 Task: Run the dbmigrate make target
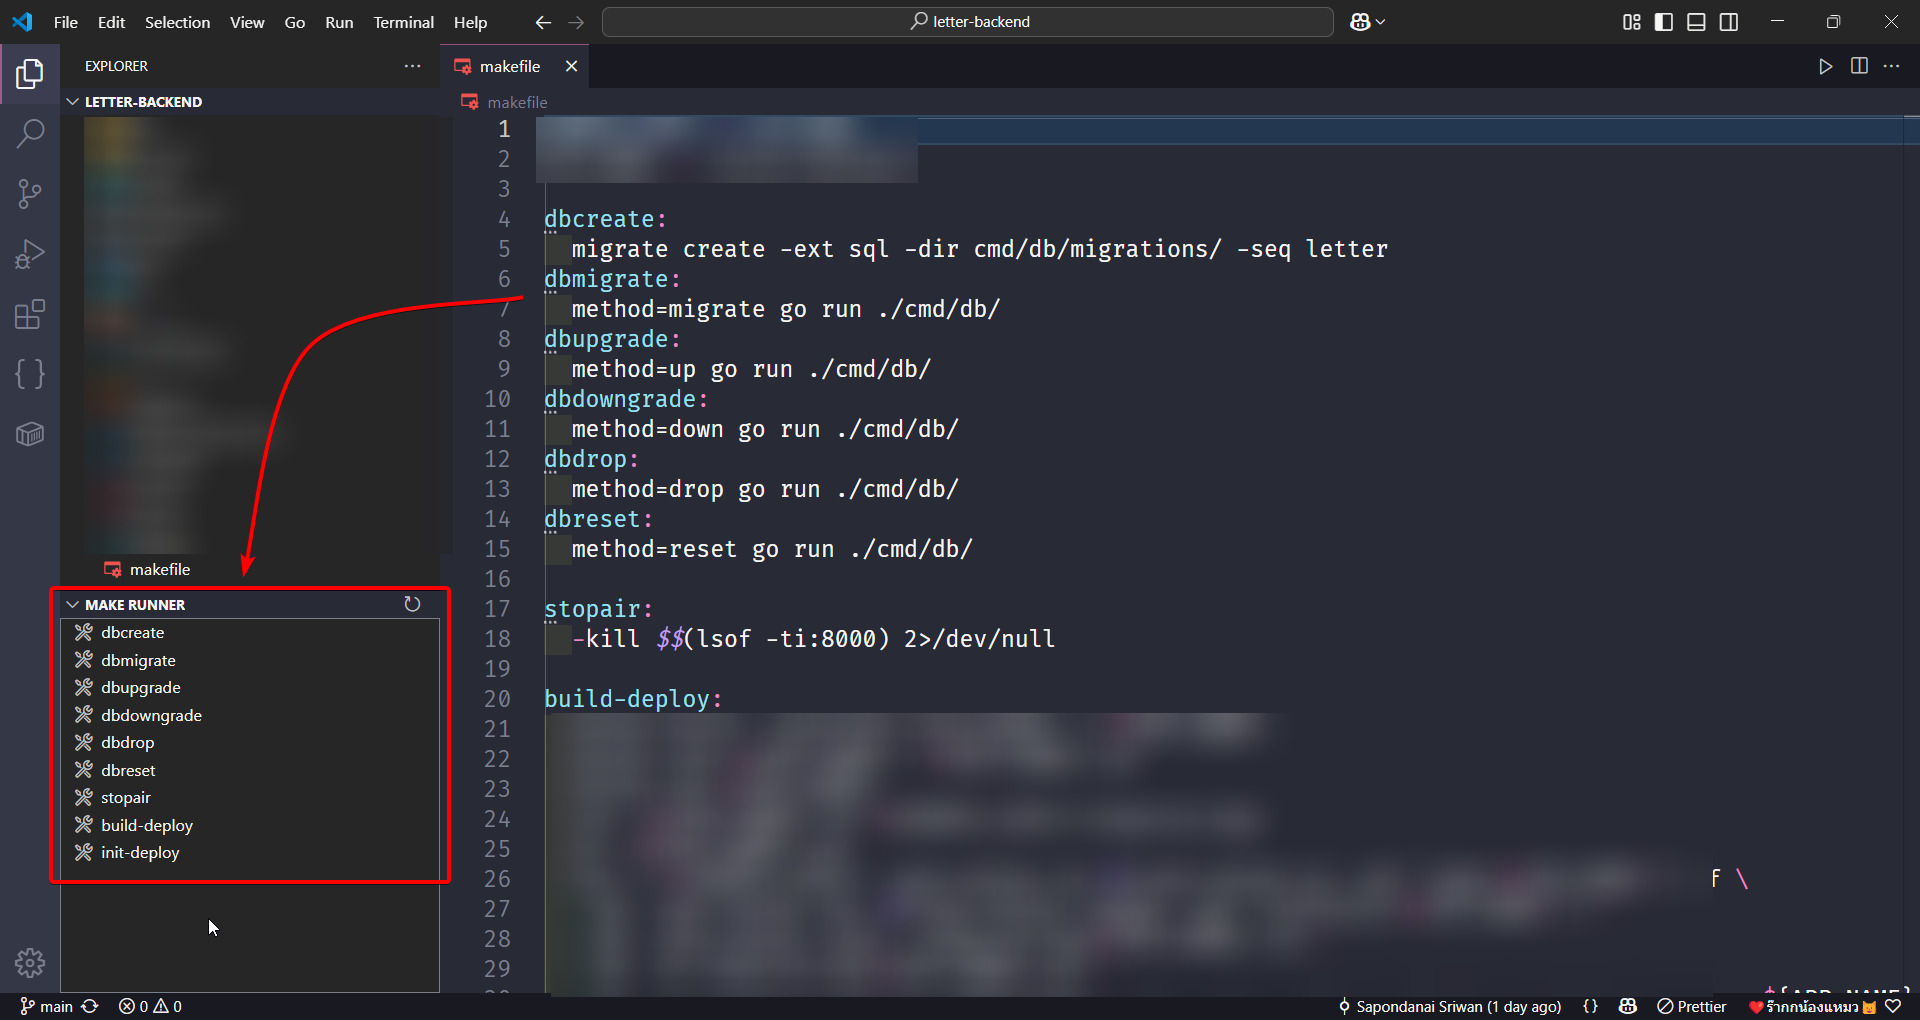coord(138,660)
